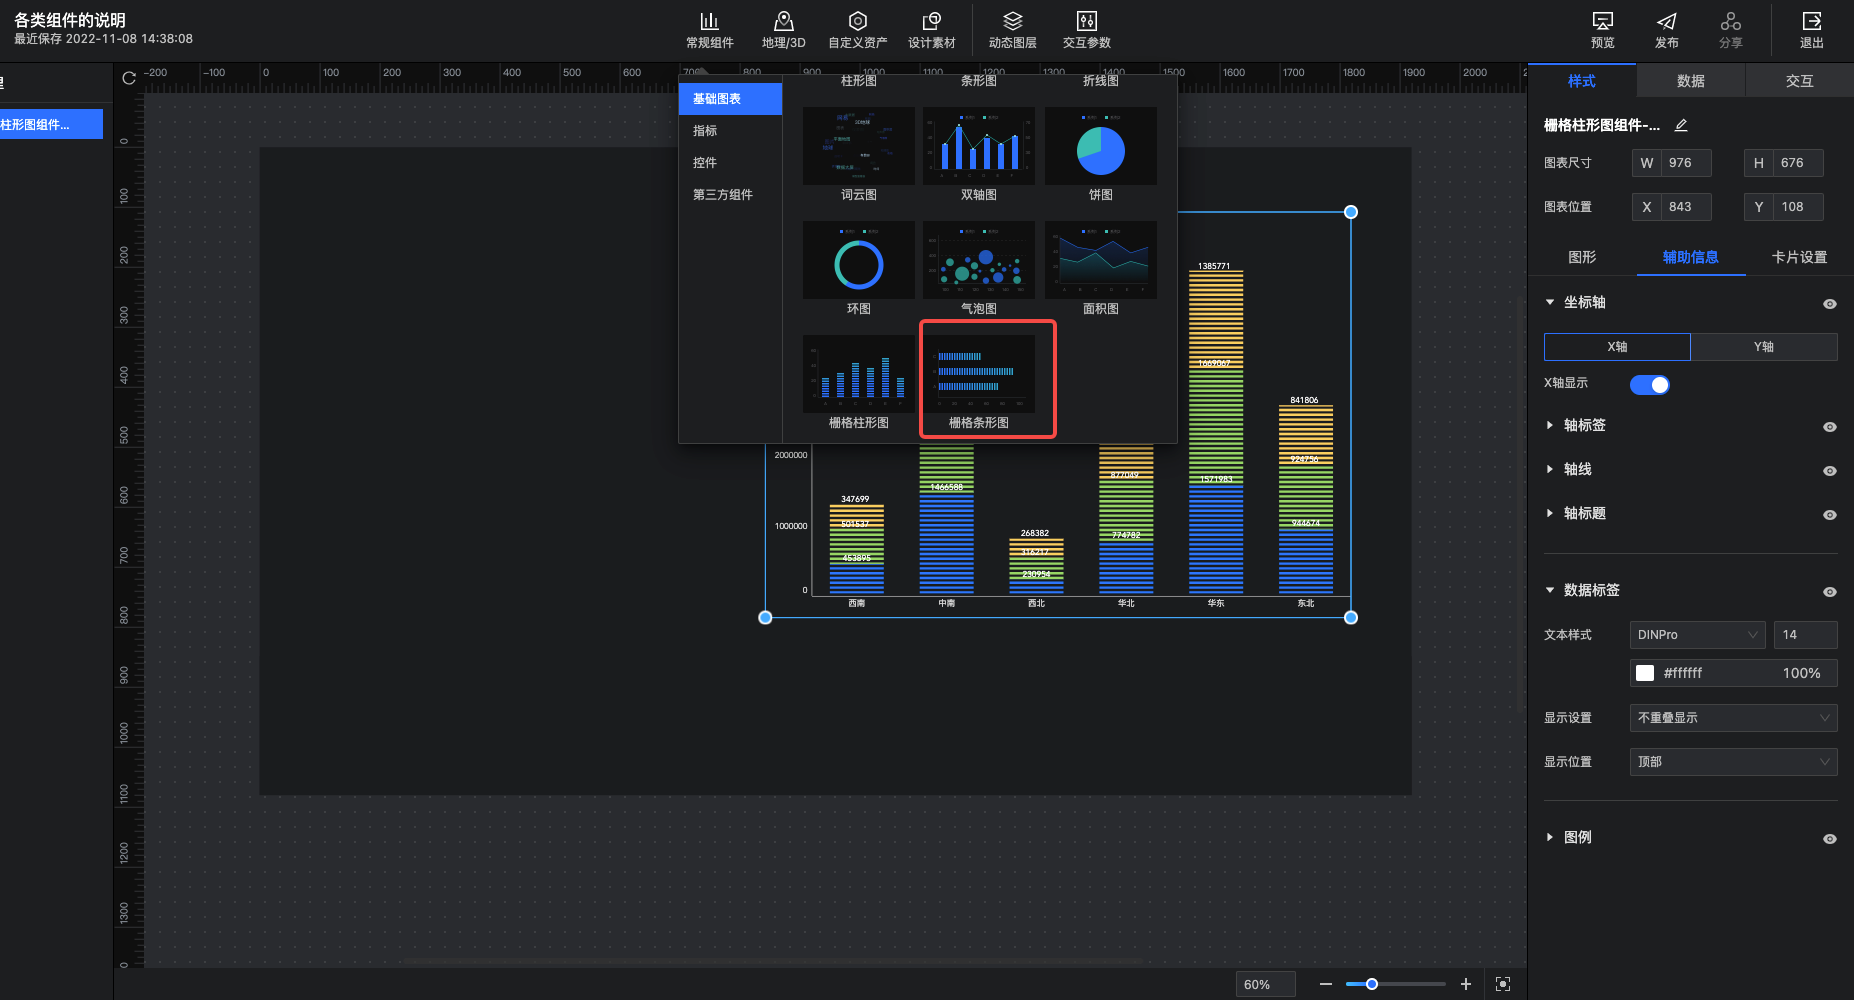This screenshot has width=1854, height=1000.
Task: Select the 指标 category
Action: click(x=730, y=131)
